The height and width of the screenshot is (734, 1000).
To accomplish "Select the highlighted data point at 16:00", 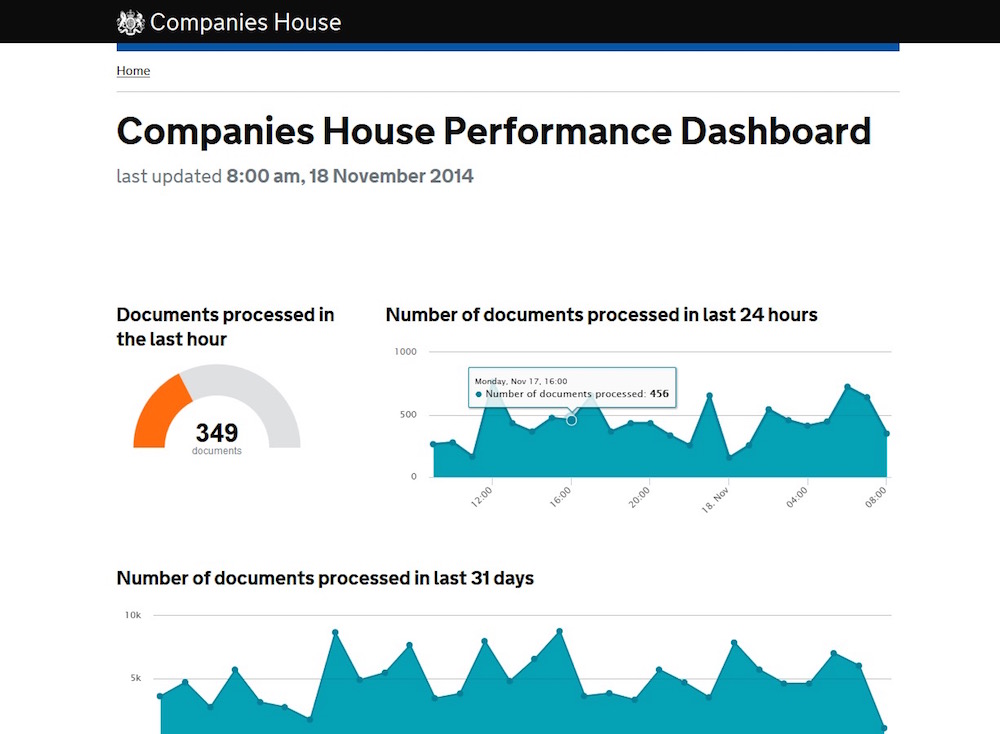I will (x=571, y=421).
